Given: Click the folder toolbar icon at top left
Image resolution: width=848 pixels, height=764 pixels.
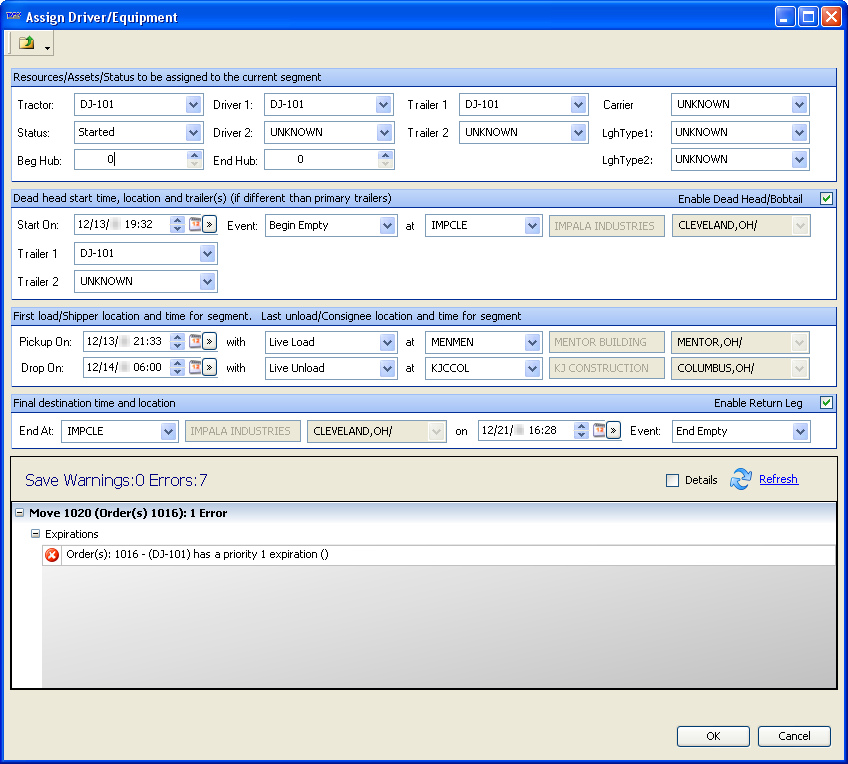Looking at the screenshot, I should (27, 43).
